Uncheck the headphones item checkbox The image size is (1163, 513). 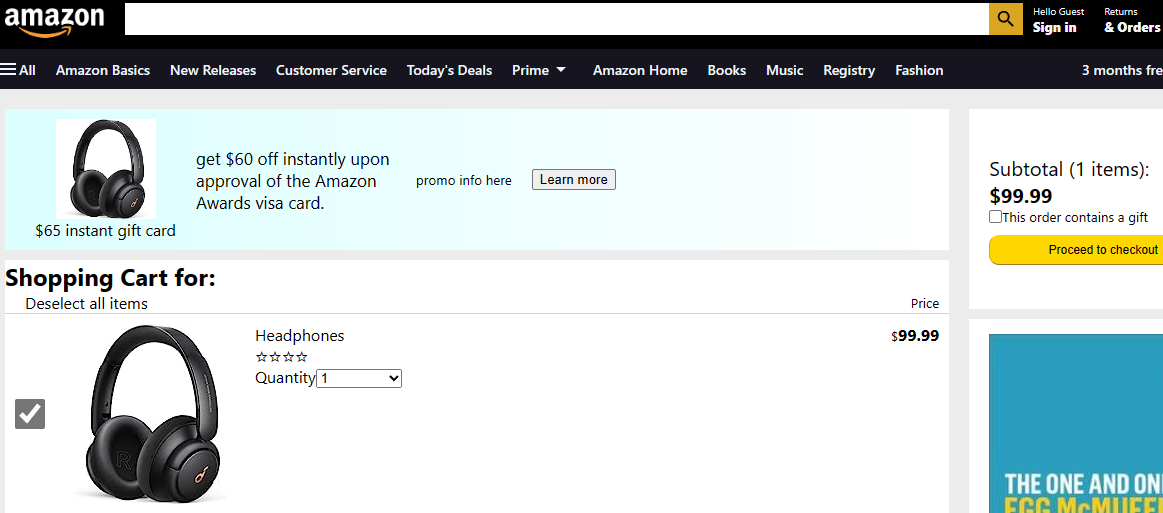pos(30,414)
